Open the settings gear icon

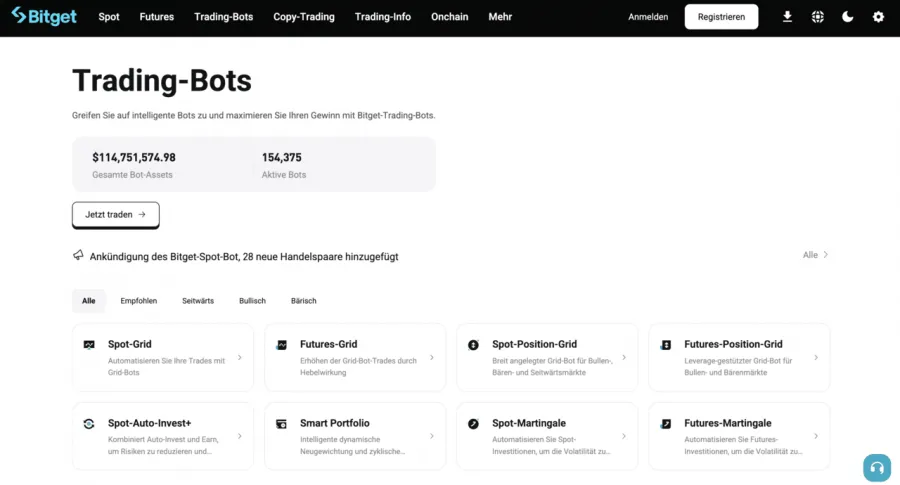pos(878,17)
